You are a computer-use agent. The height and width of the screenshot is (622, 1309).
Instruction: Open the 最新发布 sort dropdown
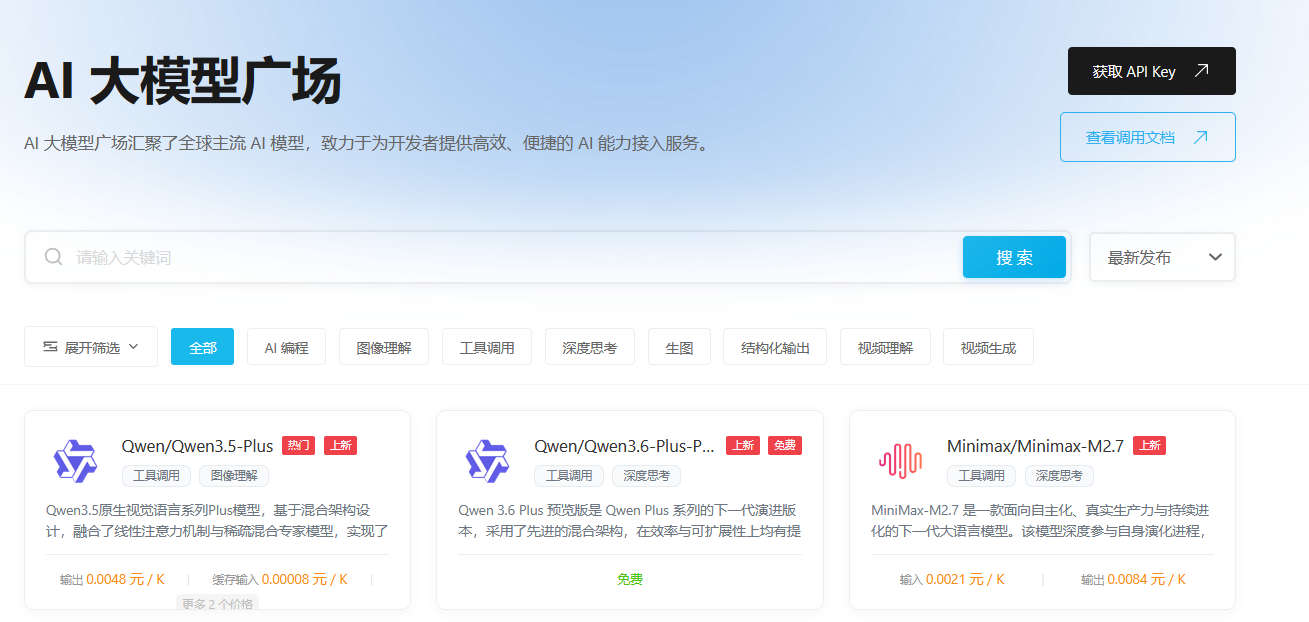1162,257
